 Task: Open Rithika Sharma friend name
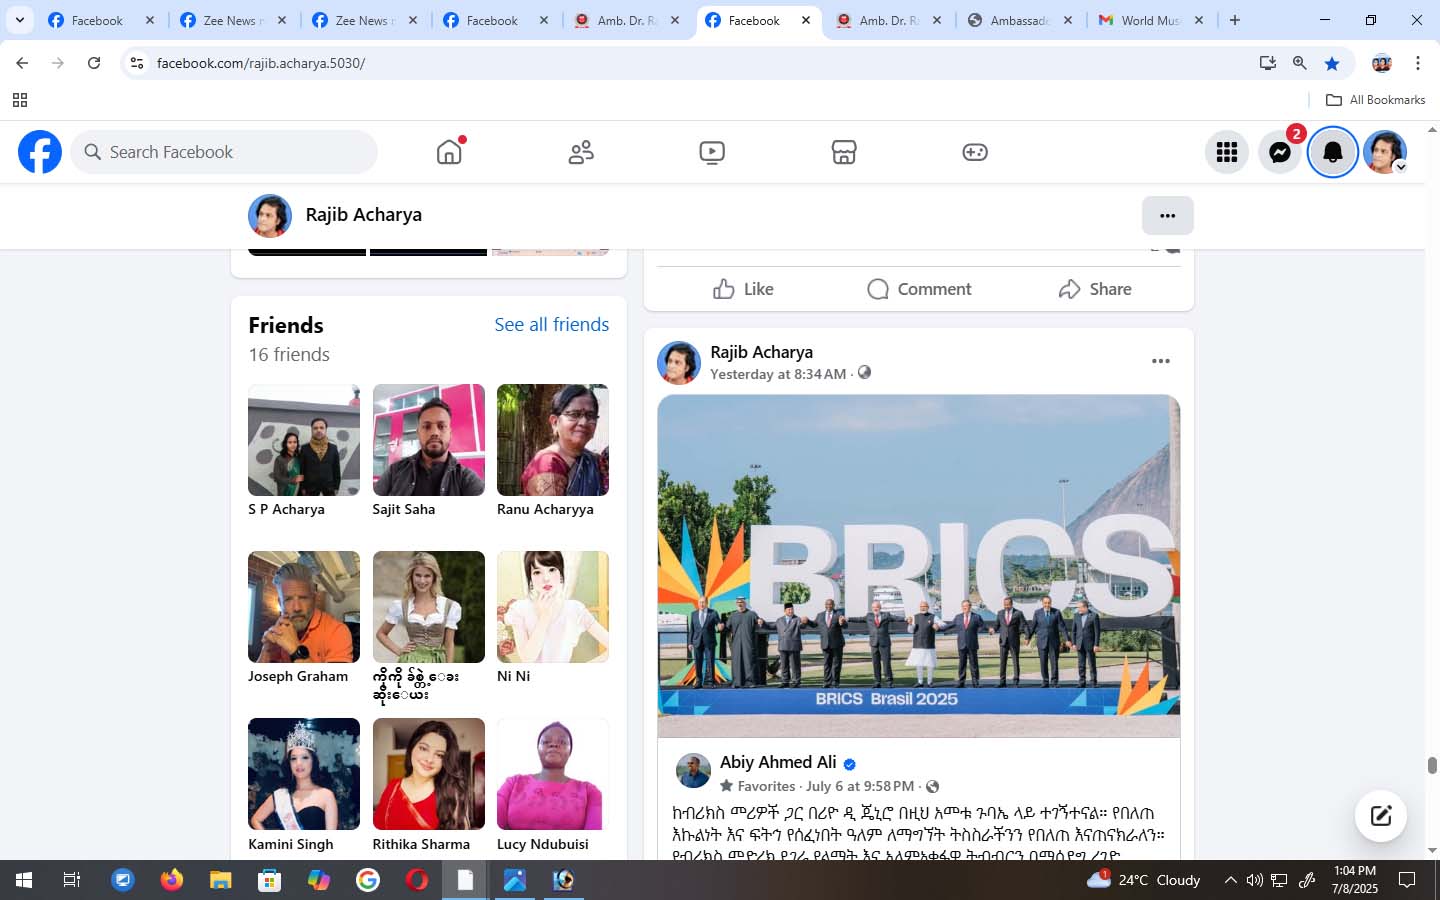(421, 844)
